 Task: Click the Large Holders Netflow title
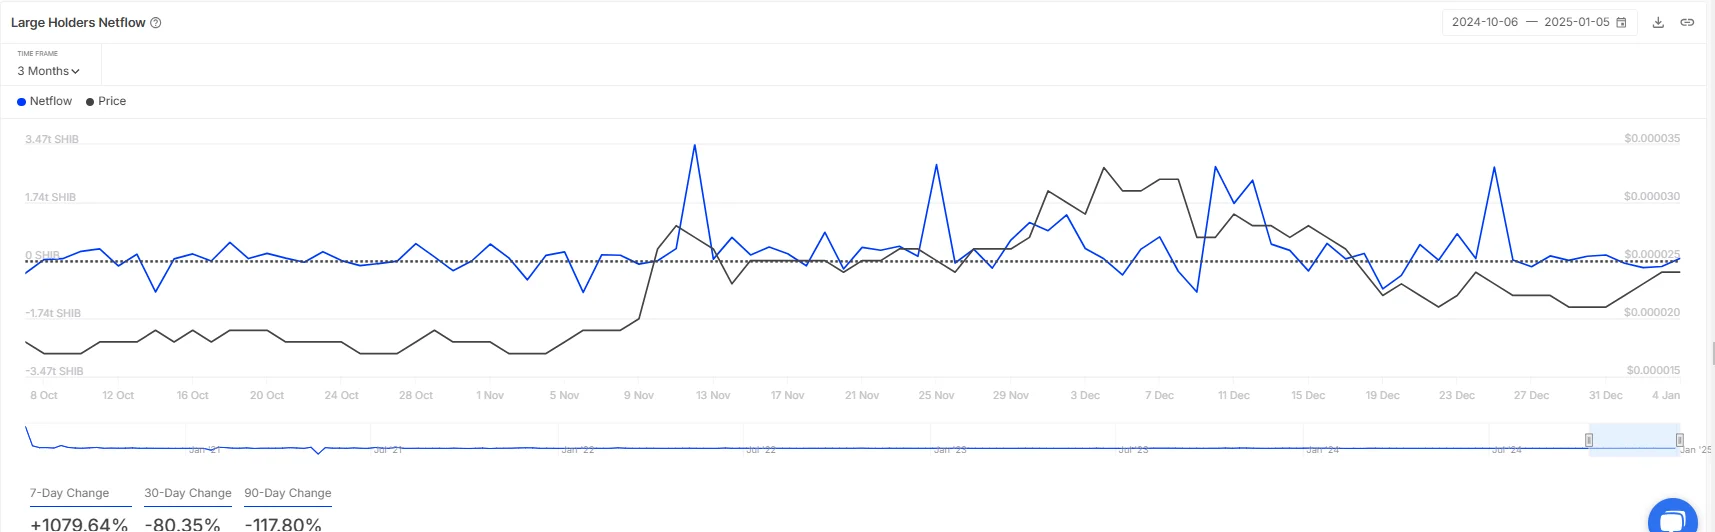pyautogui.click(x=78, y=22)
